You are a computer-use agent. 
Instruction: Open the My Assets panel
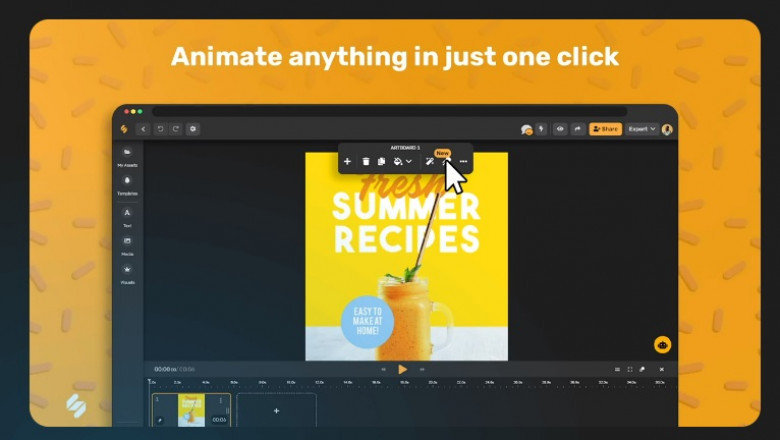point(127,154)
